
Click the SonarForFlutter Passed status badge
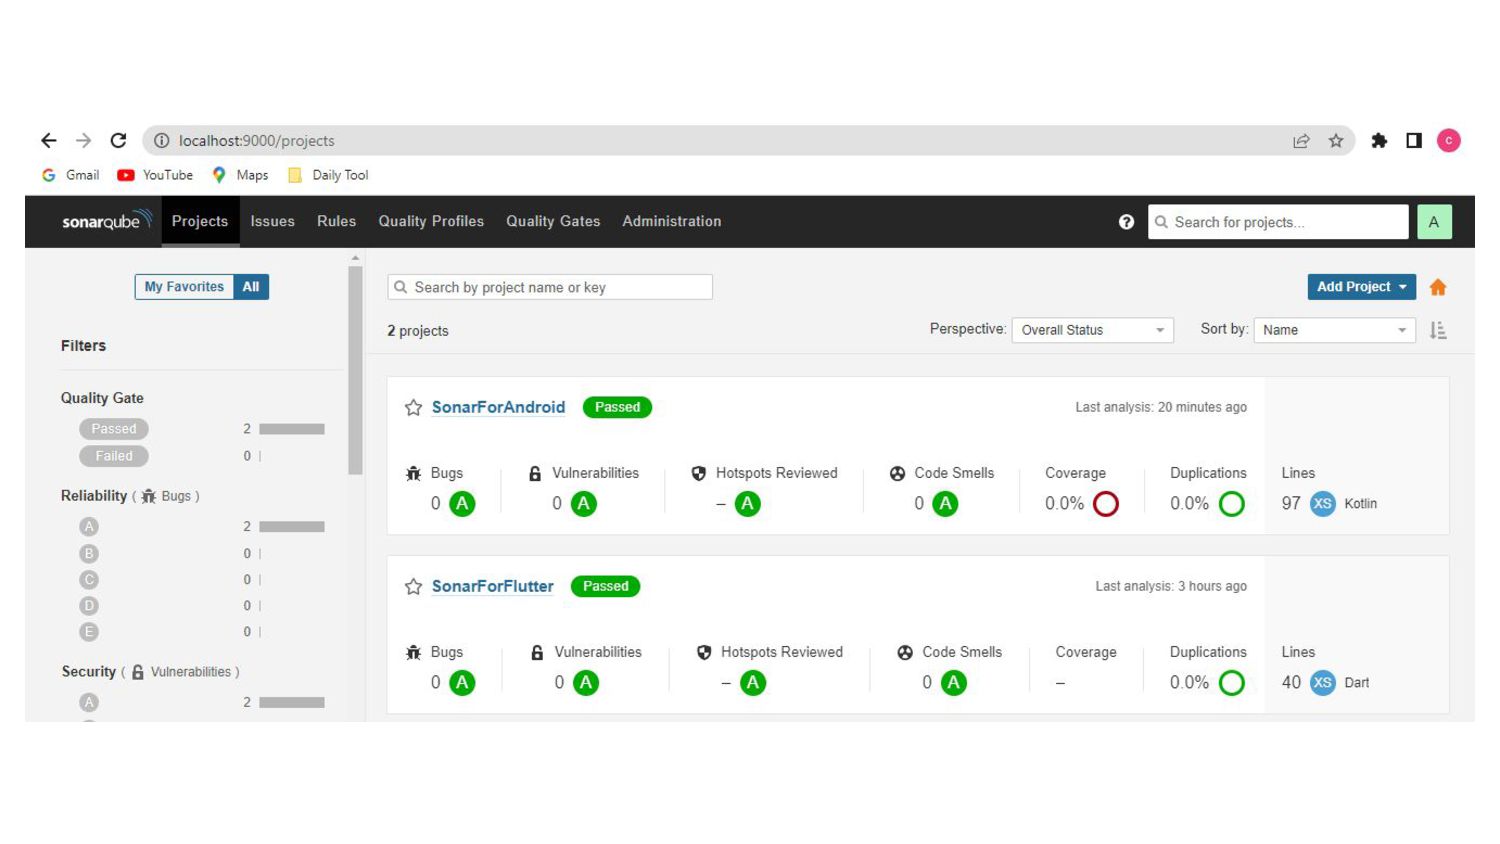click(605, 586)
